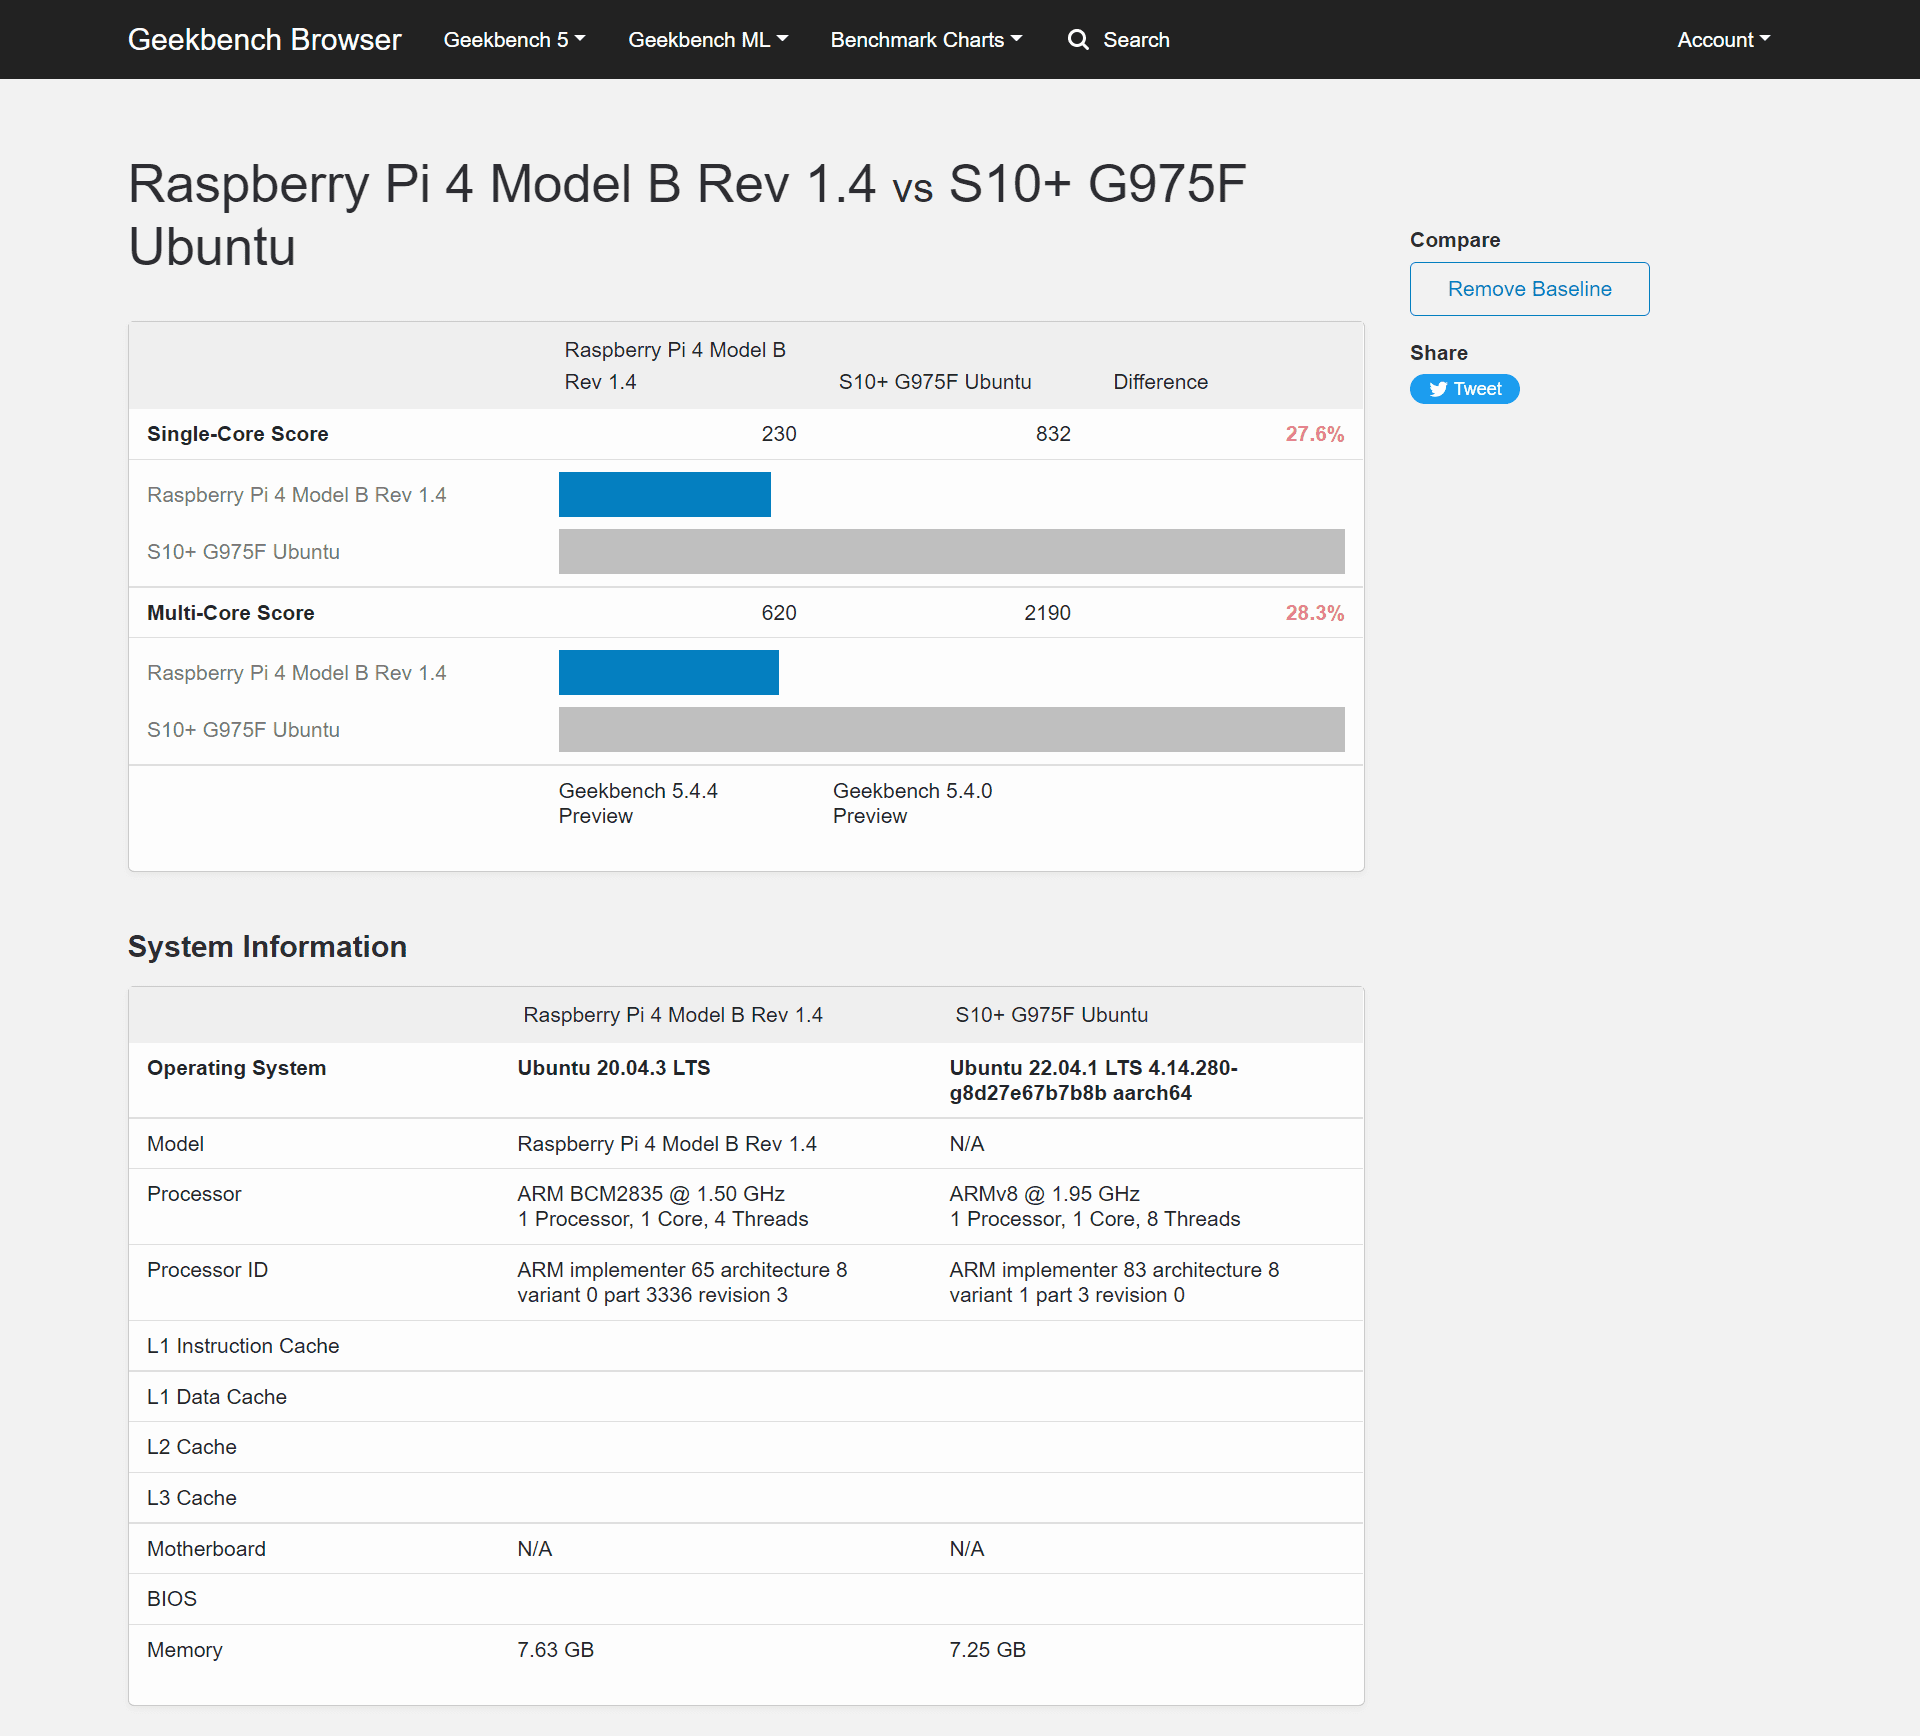Click the Twitter bird Tweet button

click(x=1465, y=389)
